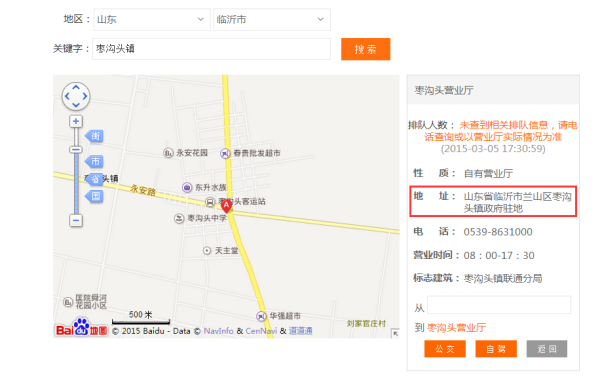Open the 山东 province dropdown
Screen dimensions: 600x379
click(x=152, y=20)
